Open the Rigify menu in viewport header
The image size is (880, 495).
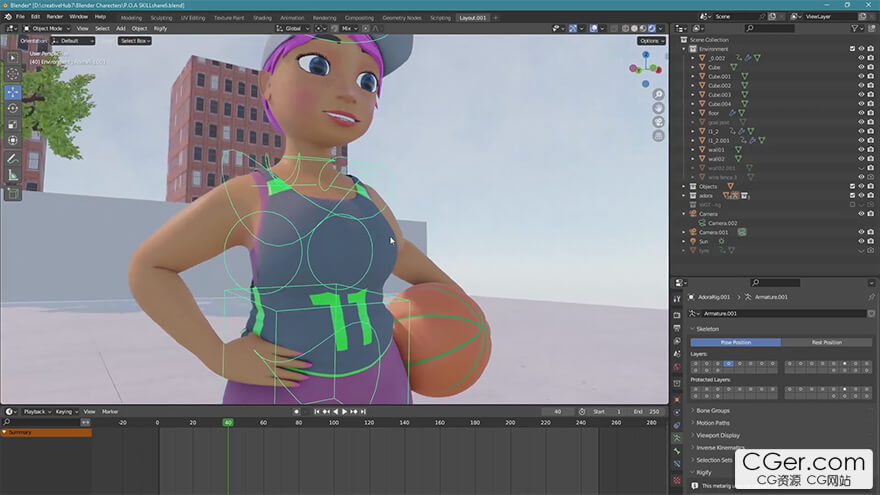click(161, 28)
